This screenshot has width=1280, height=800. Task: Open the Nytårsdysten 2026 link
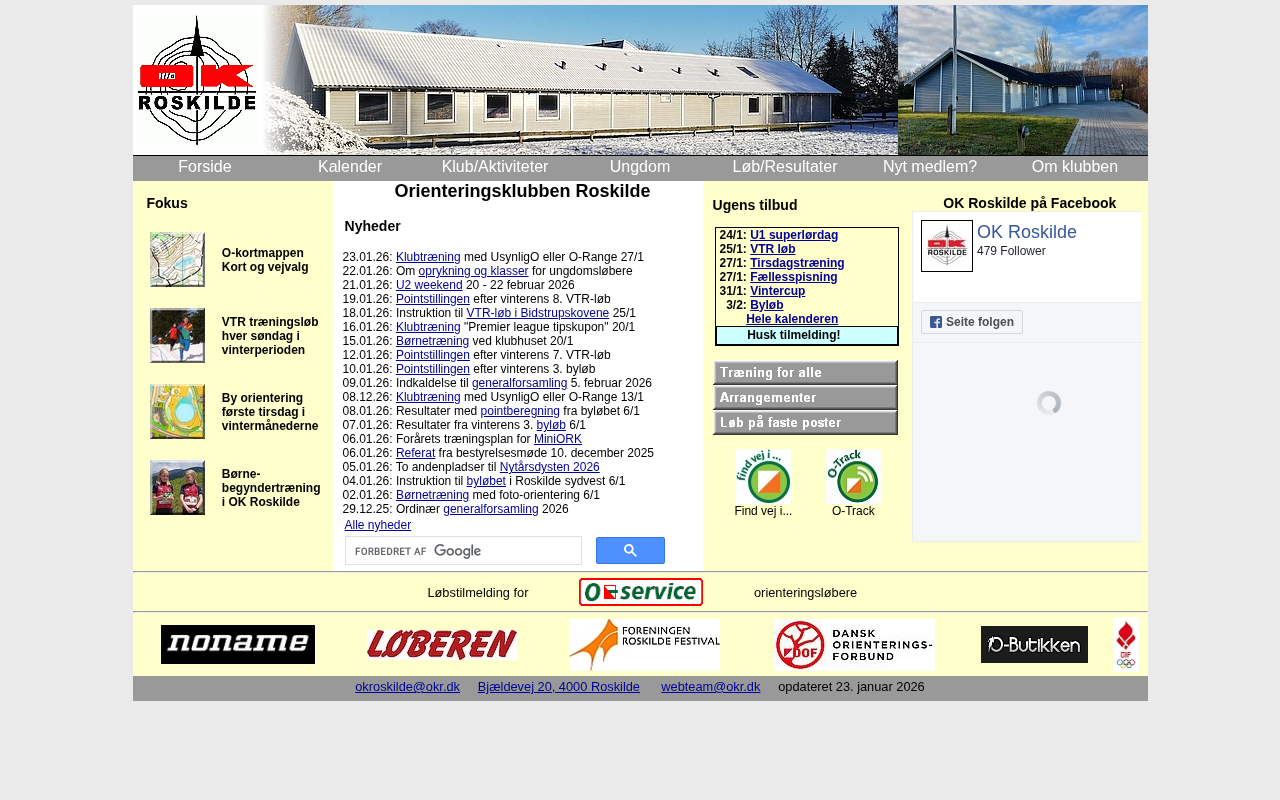(550, 467)
